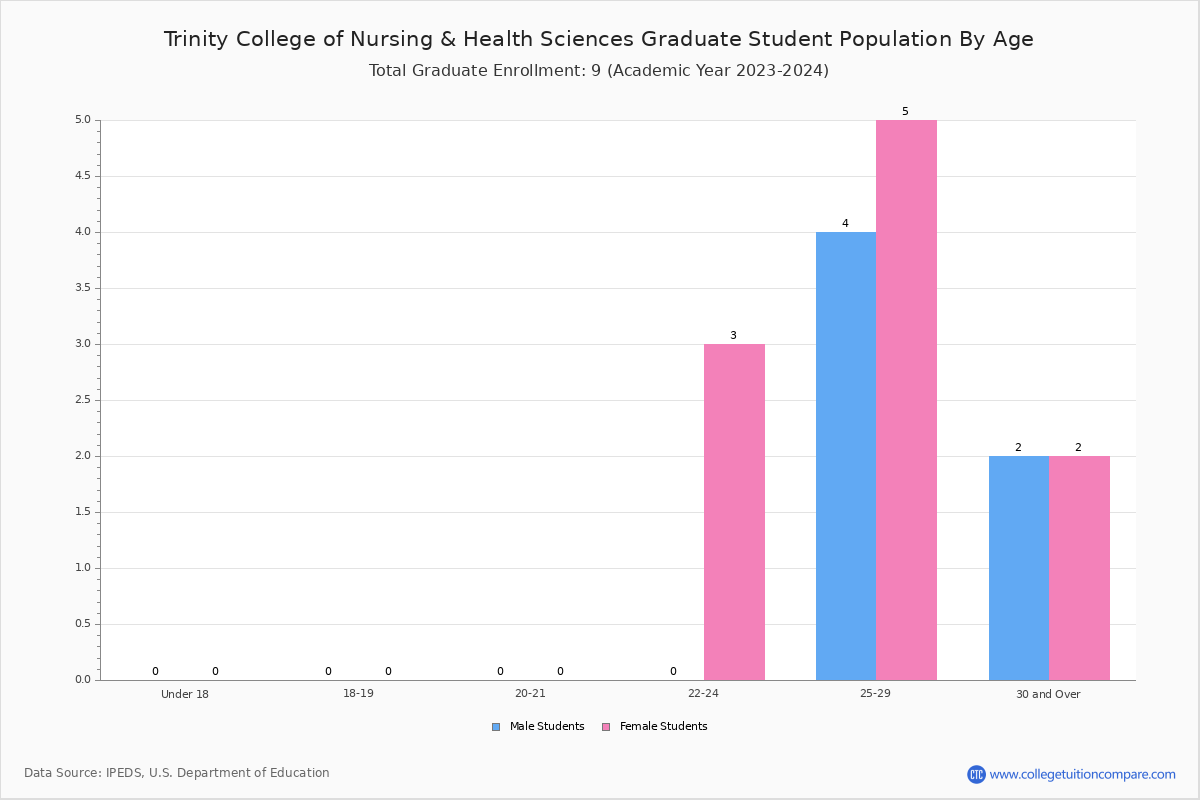Screen dimensions: 1200x800
Task: Click the 25-29 axis label
Action: pos(875,694)
